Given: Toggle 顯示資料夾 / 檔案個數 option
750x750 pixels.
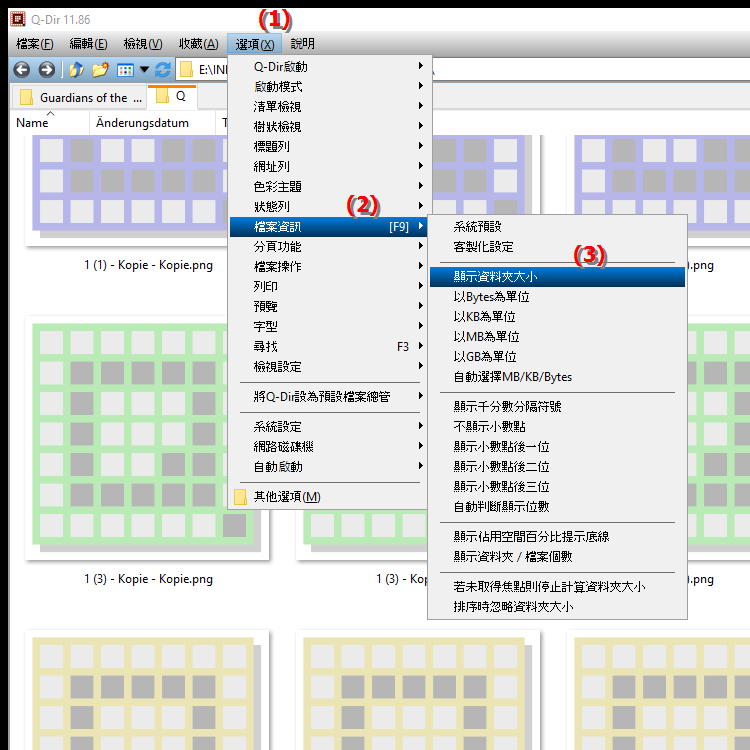Looking at the screenshot, I should point(557,557).
